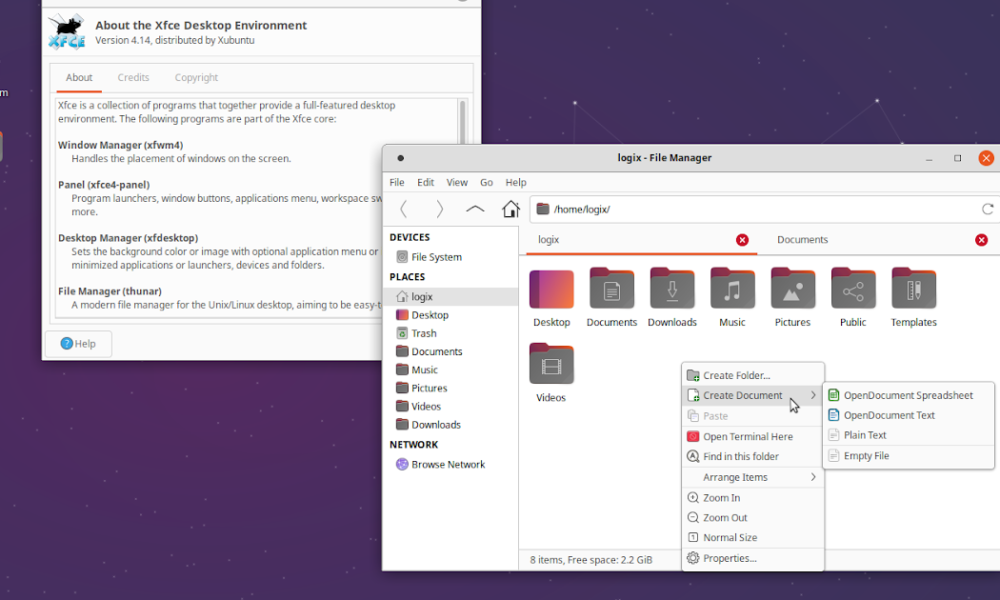Choose Normal Size from context menu
1000x600 pixels.
pyautogui.click(x=753, y=538)
